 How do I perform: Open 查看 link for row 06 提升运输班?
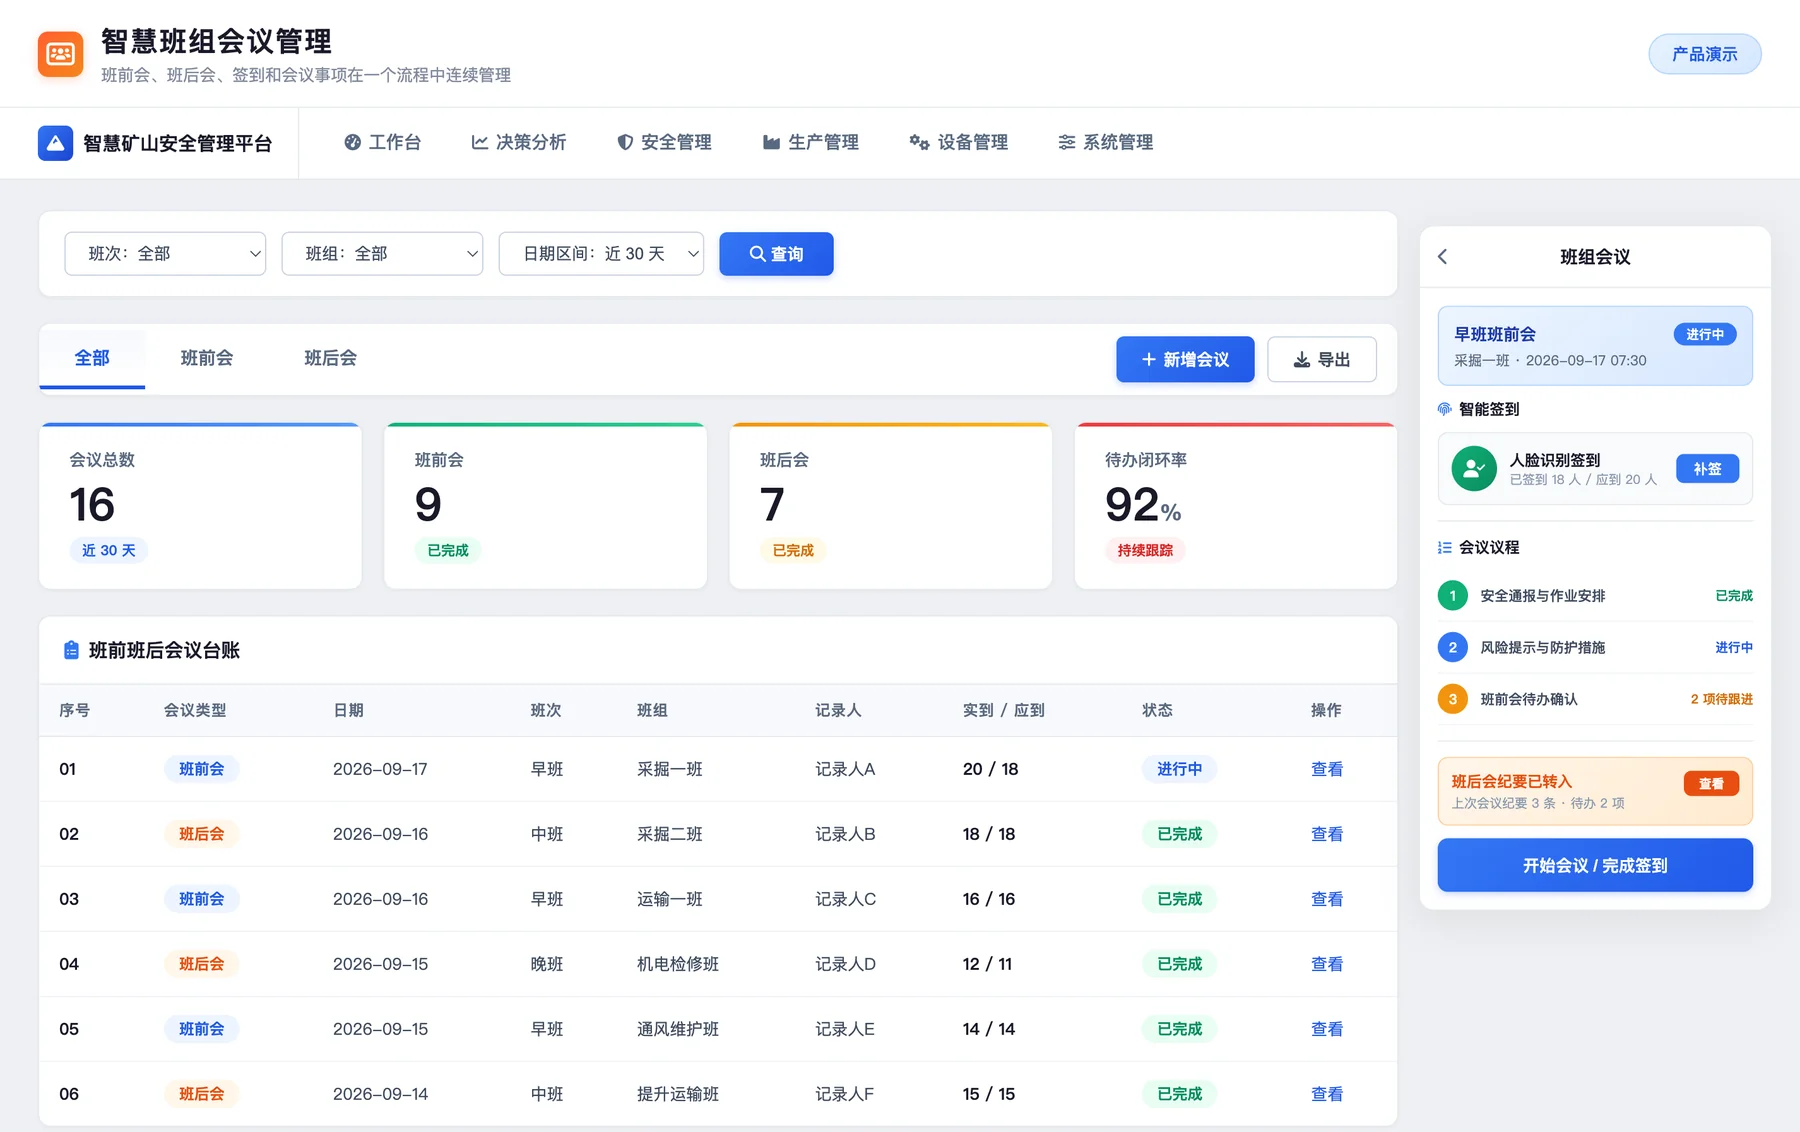[x=1327, y=1094]
